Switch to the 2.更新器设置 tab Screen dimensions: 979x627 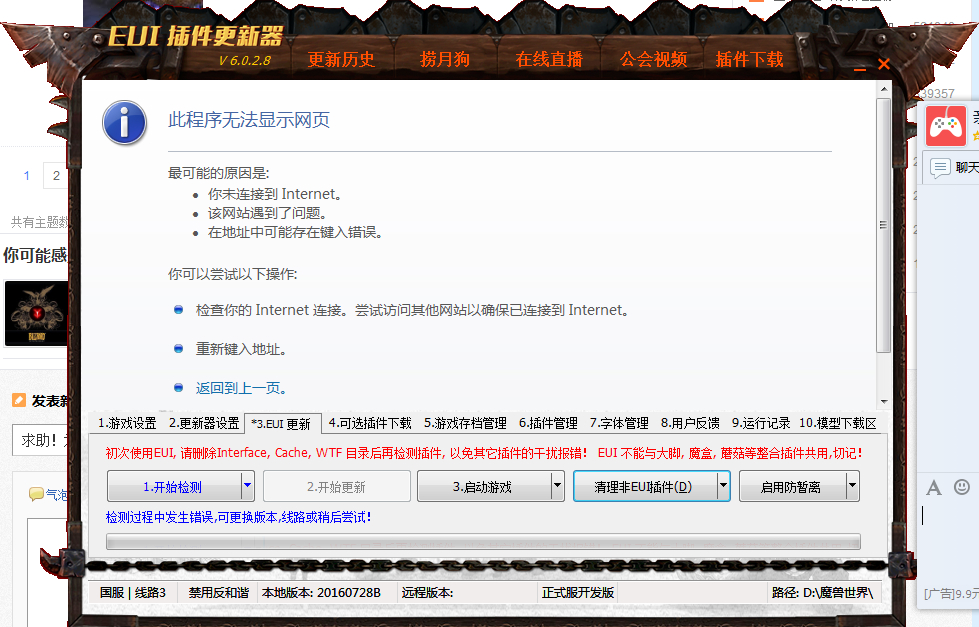coord(204,423)
